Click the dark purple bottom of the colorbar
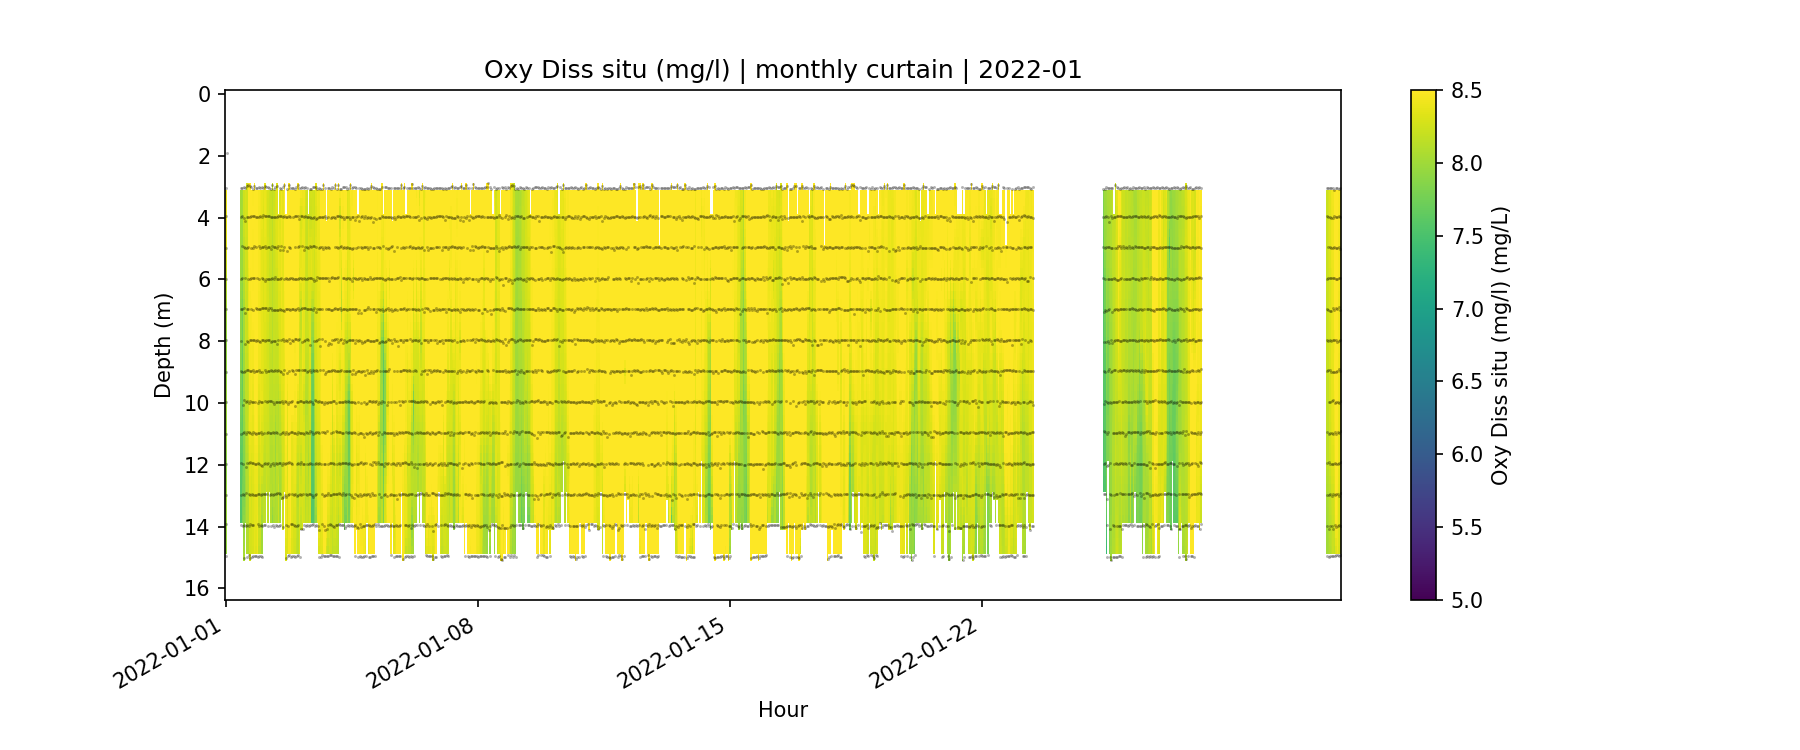 (1423, 592)
